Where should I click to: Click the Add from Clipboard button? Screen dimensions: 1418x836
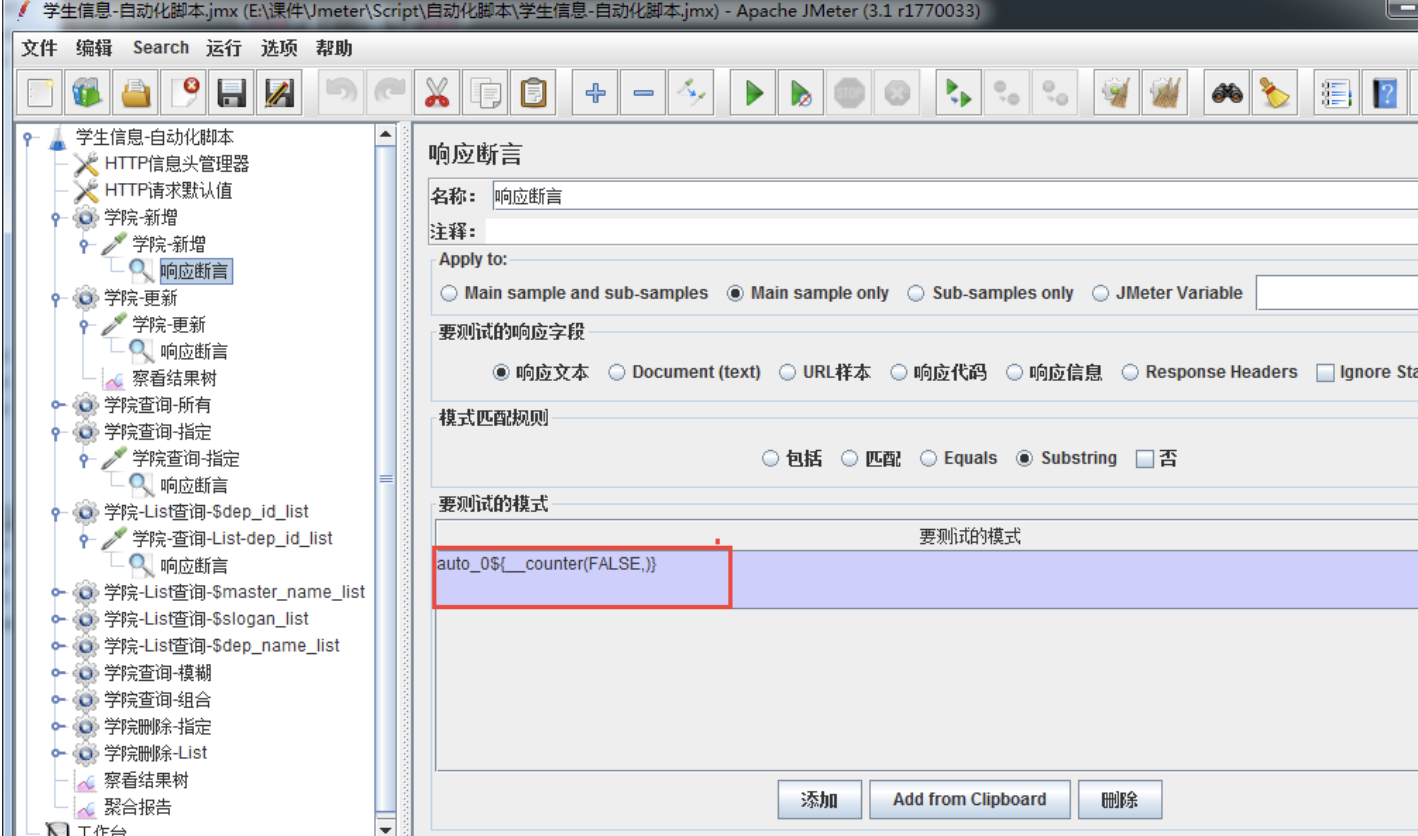[969, 799]
